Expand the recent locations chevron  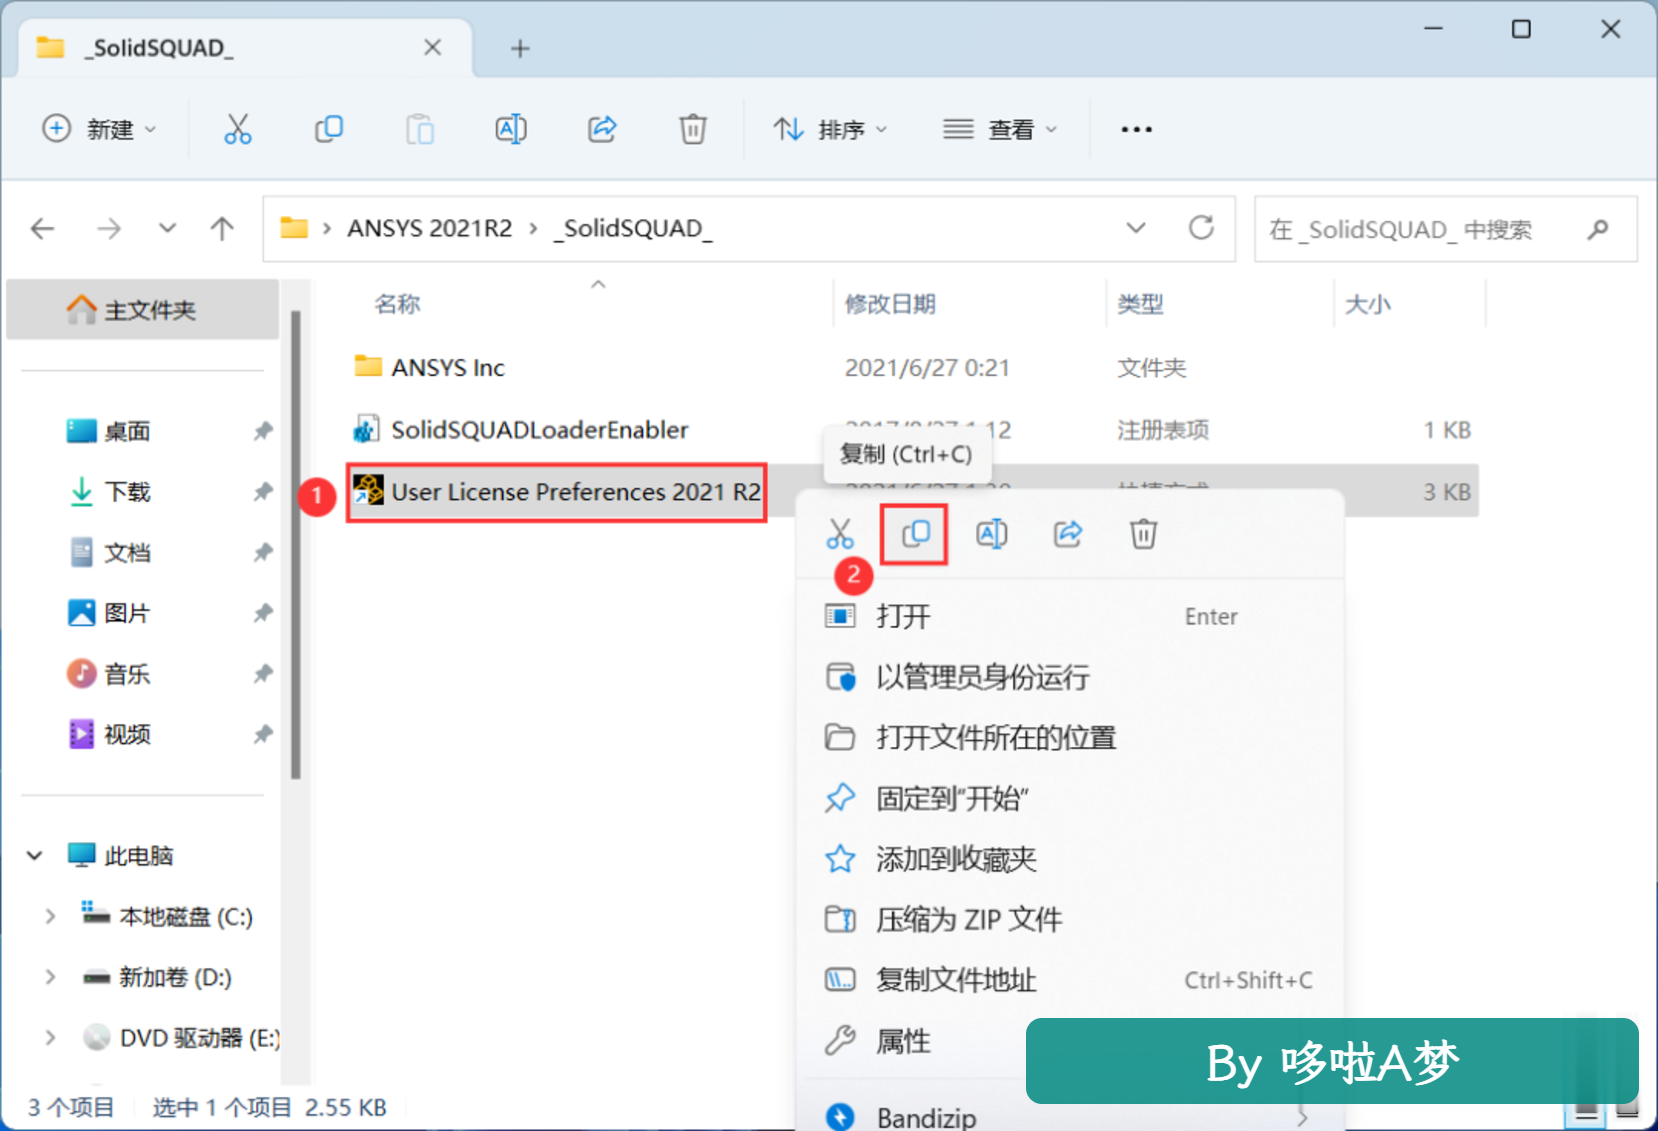167,228
